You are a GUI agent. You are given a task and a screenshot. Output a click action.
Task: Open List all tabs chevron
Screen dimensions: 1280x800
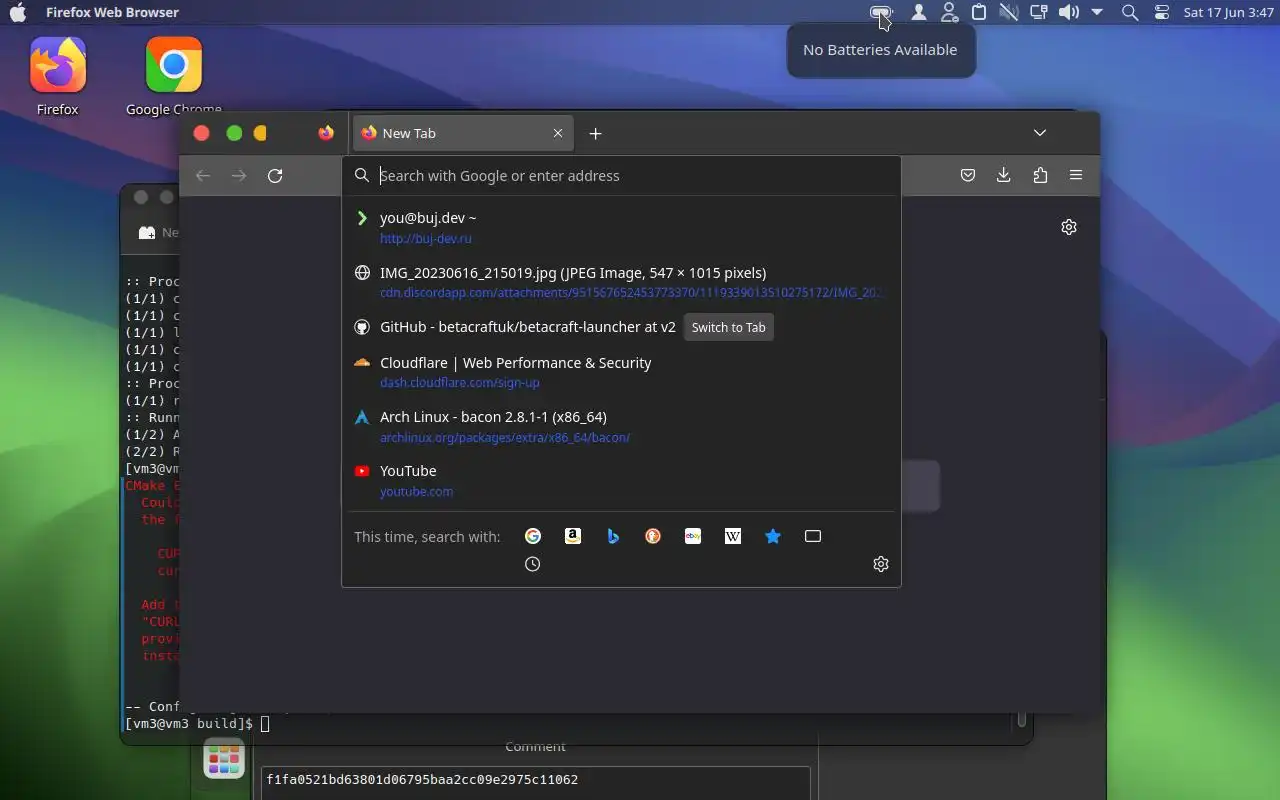tap(1040, 133)
